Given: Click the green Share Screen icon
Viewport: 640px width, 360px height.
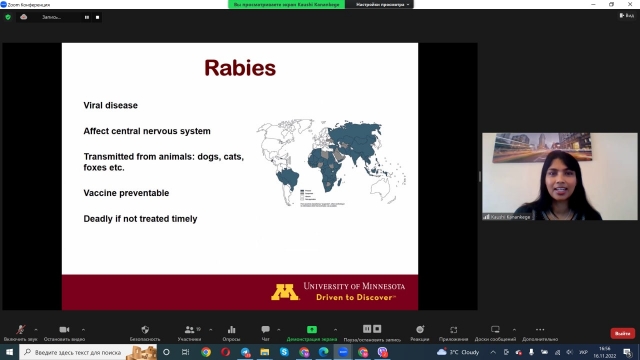Looking at the screenshot, I should click(x=312, y=329).
